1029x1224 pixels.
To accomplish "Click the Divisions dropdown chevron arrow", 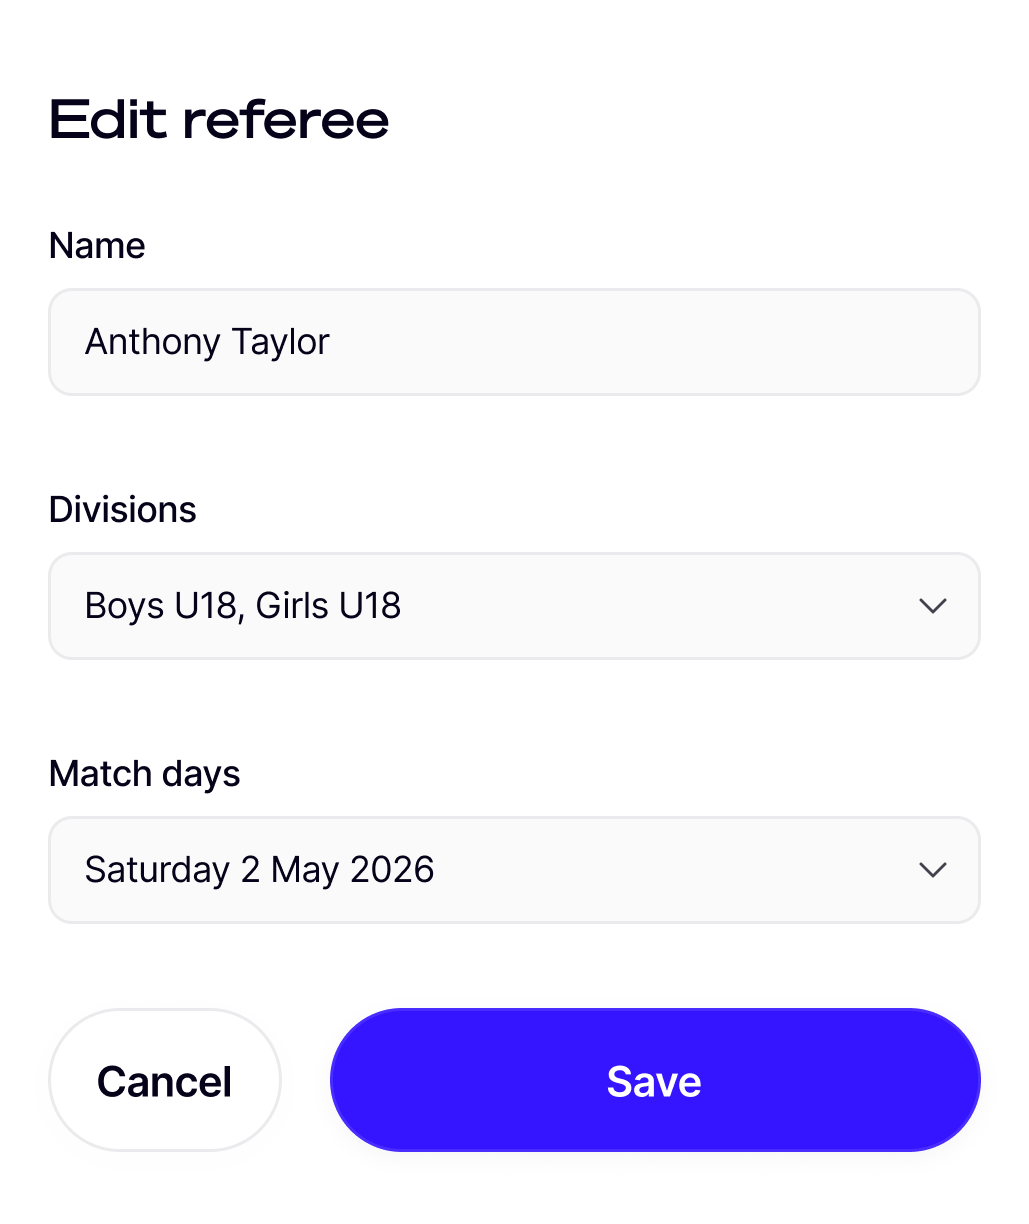I will pos(932,606).
